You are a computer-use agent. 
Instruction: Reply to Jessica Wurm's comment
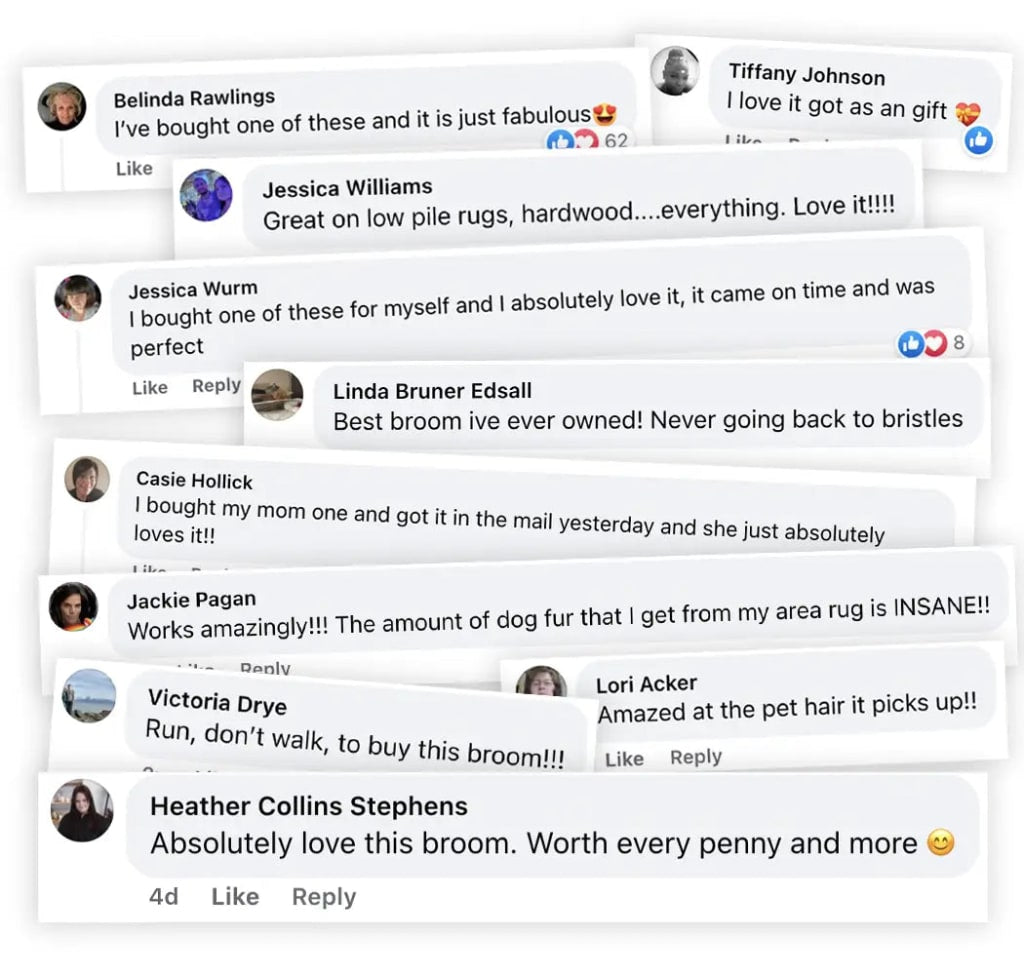(x=216, y=386)
